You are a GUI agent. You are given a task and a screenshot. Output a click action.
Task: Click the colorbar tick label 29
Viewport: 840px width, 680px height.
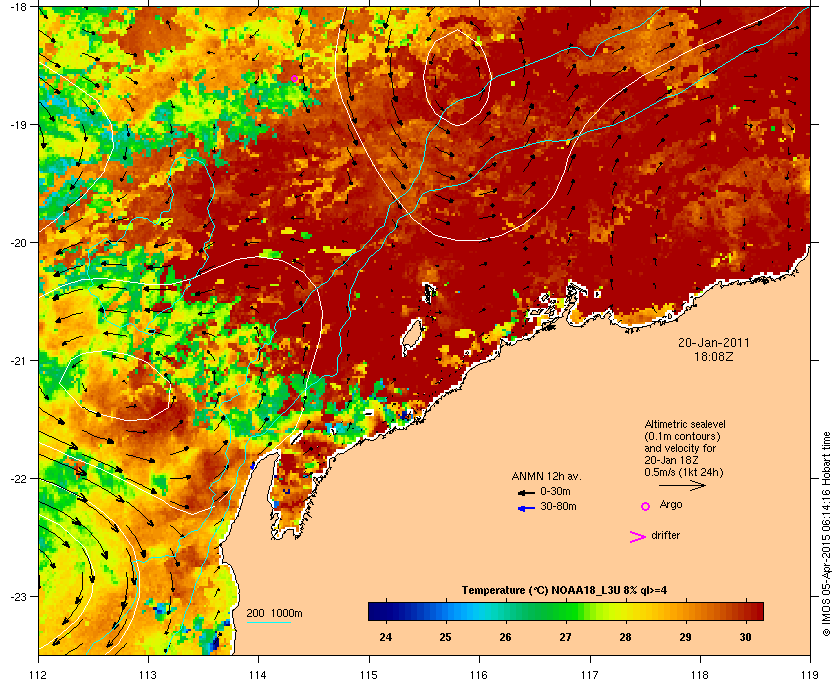(685, 637)
